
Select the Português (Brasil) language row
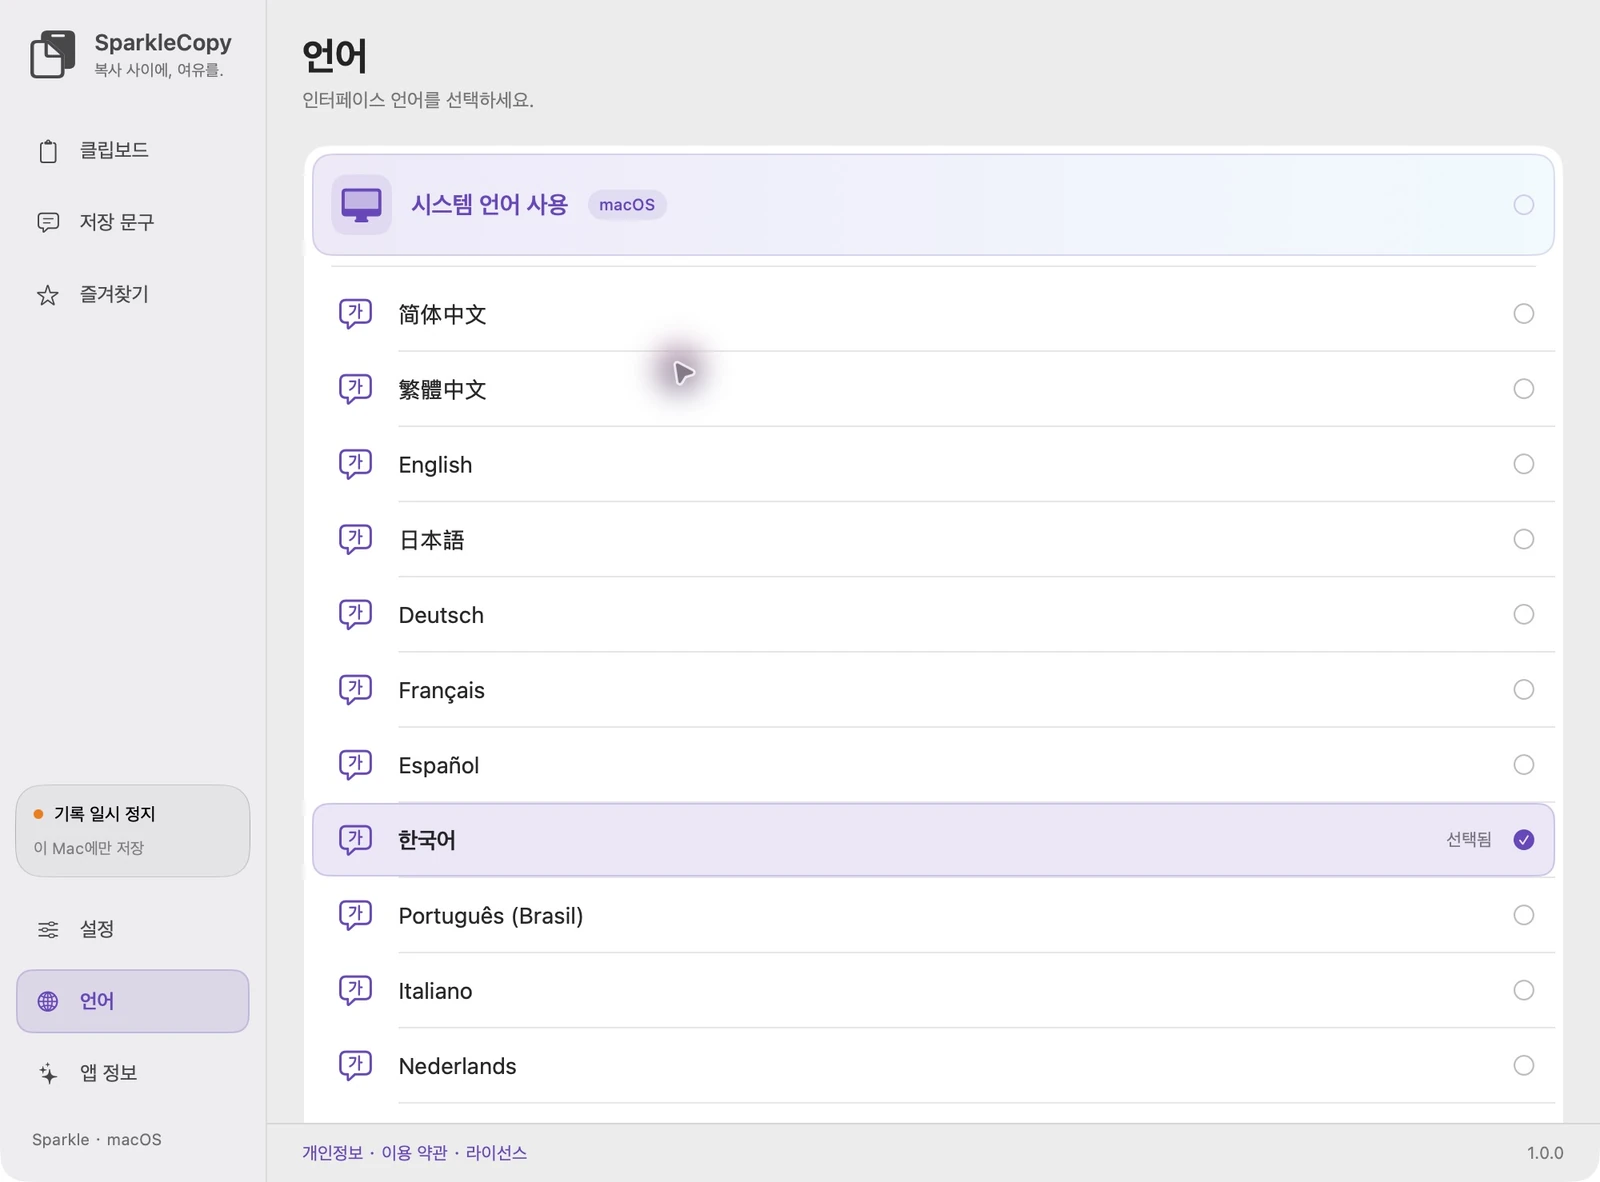point(933,915)
